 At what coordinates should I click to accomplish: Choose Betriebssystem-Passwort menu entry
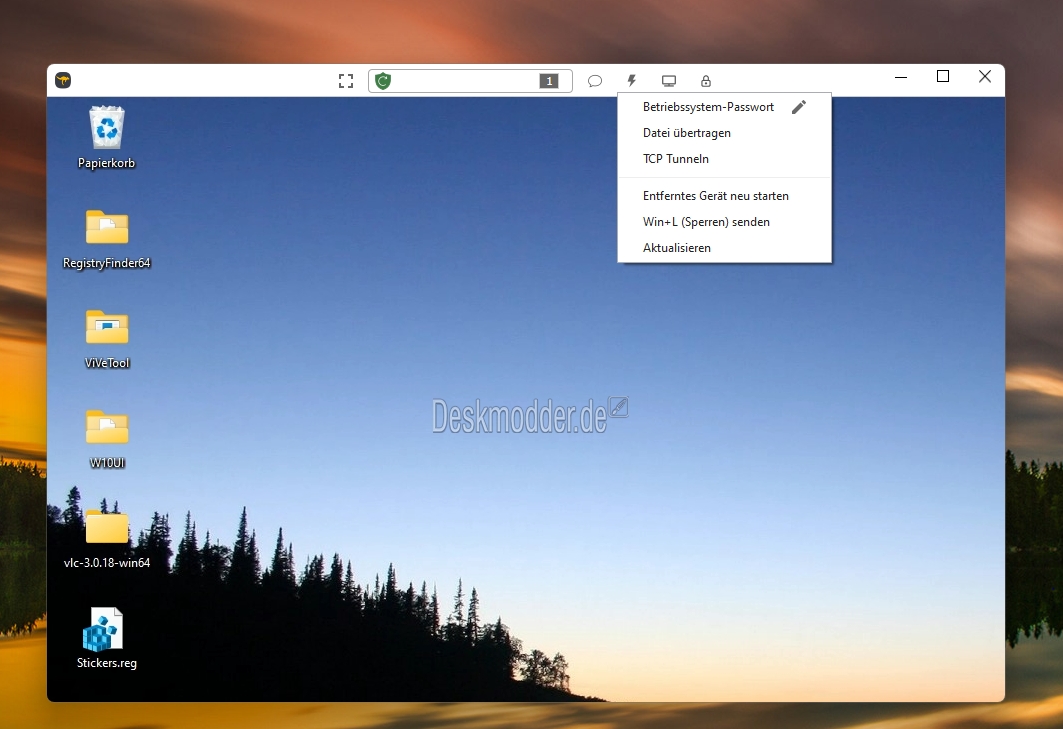coord(708,107)
